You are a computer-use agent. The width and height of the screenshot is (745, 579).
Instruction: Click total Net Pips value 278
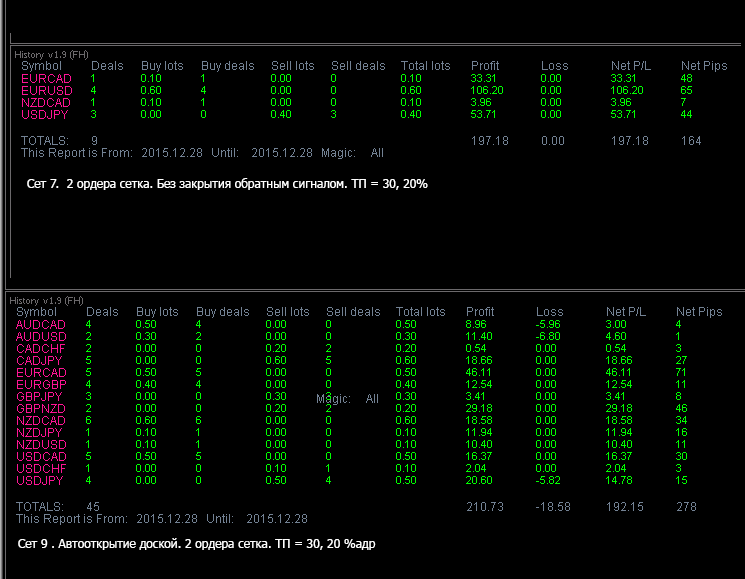tap(686, 507)
